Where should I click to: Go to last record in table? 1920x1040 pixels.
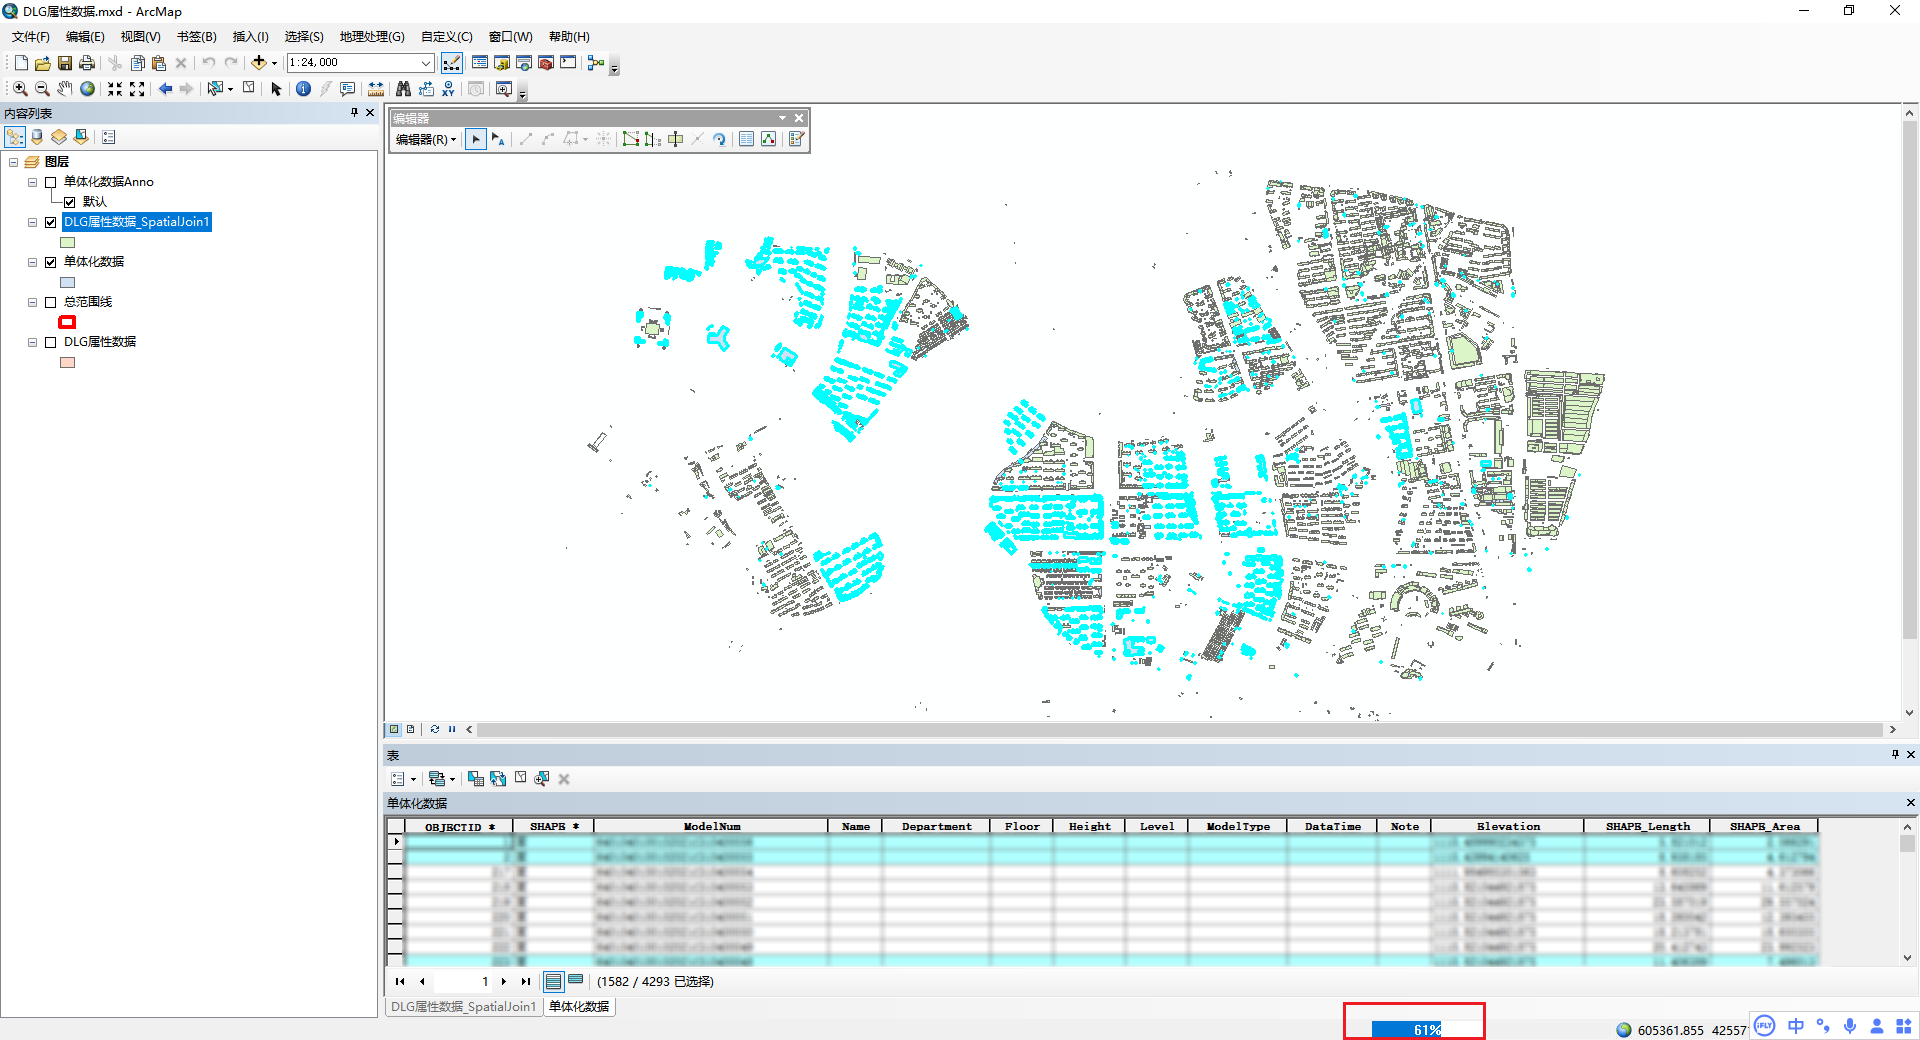point(526,982)
